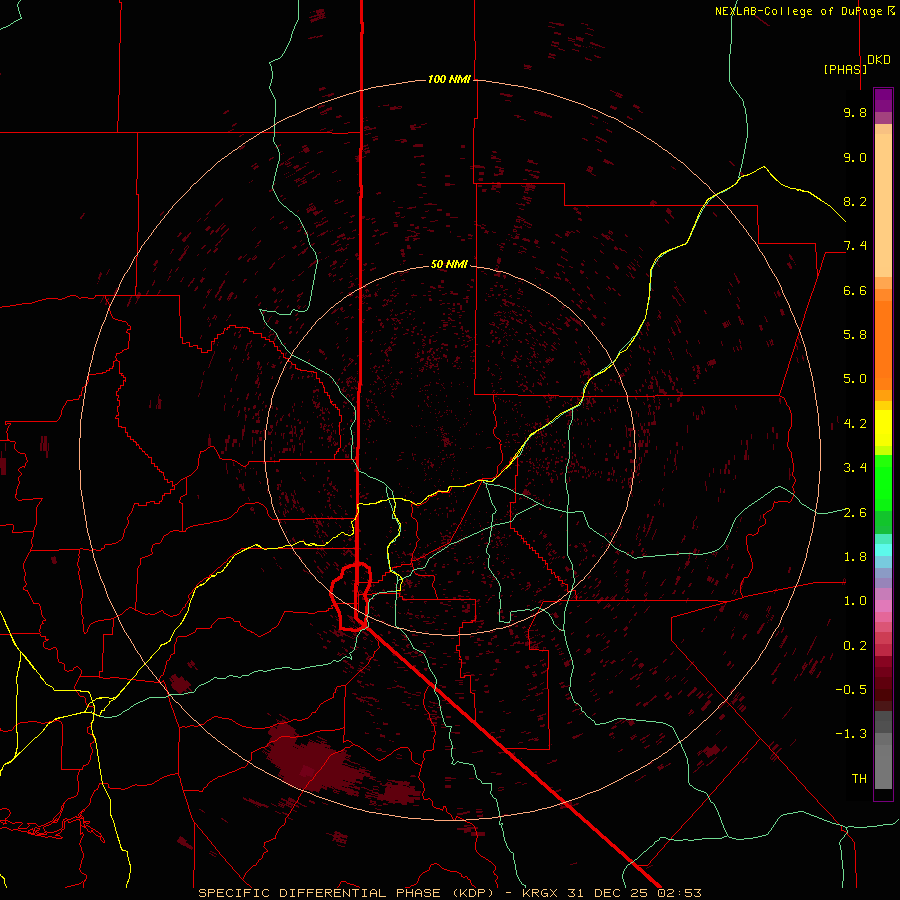Screen dimensions: 900x900
Task: Click the yellow segment of the color bar
Action: coord(883,428)
